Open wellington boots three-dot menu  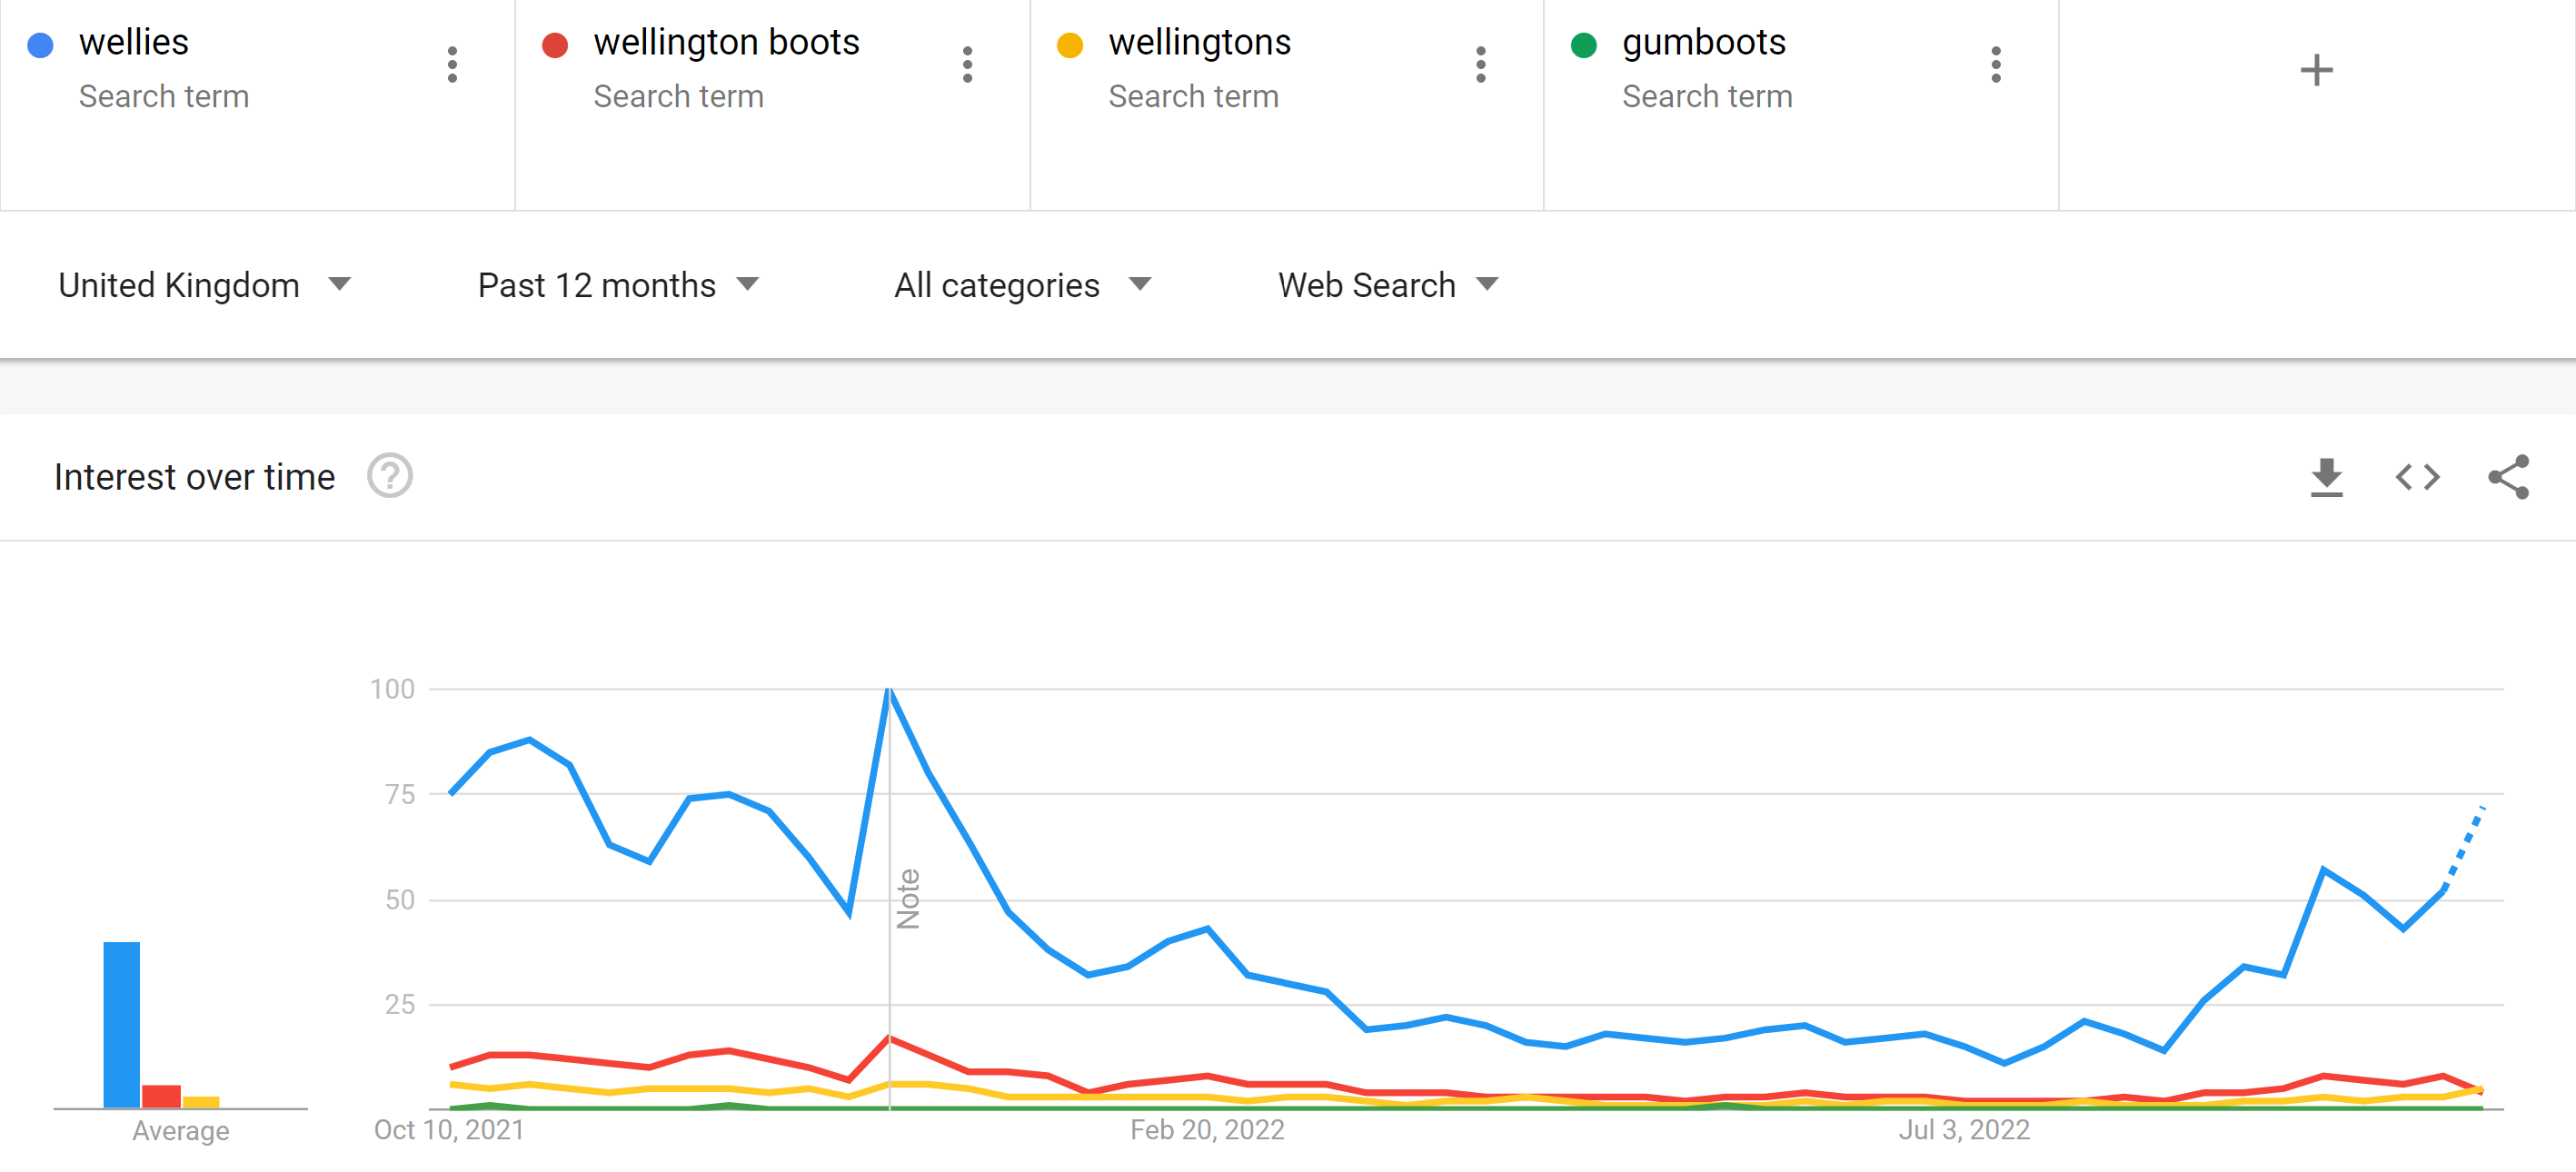click(x=967, y=65)
